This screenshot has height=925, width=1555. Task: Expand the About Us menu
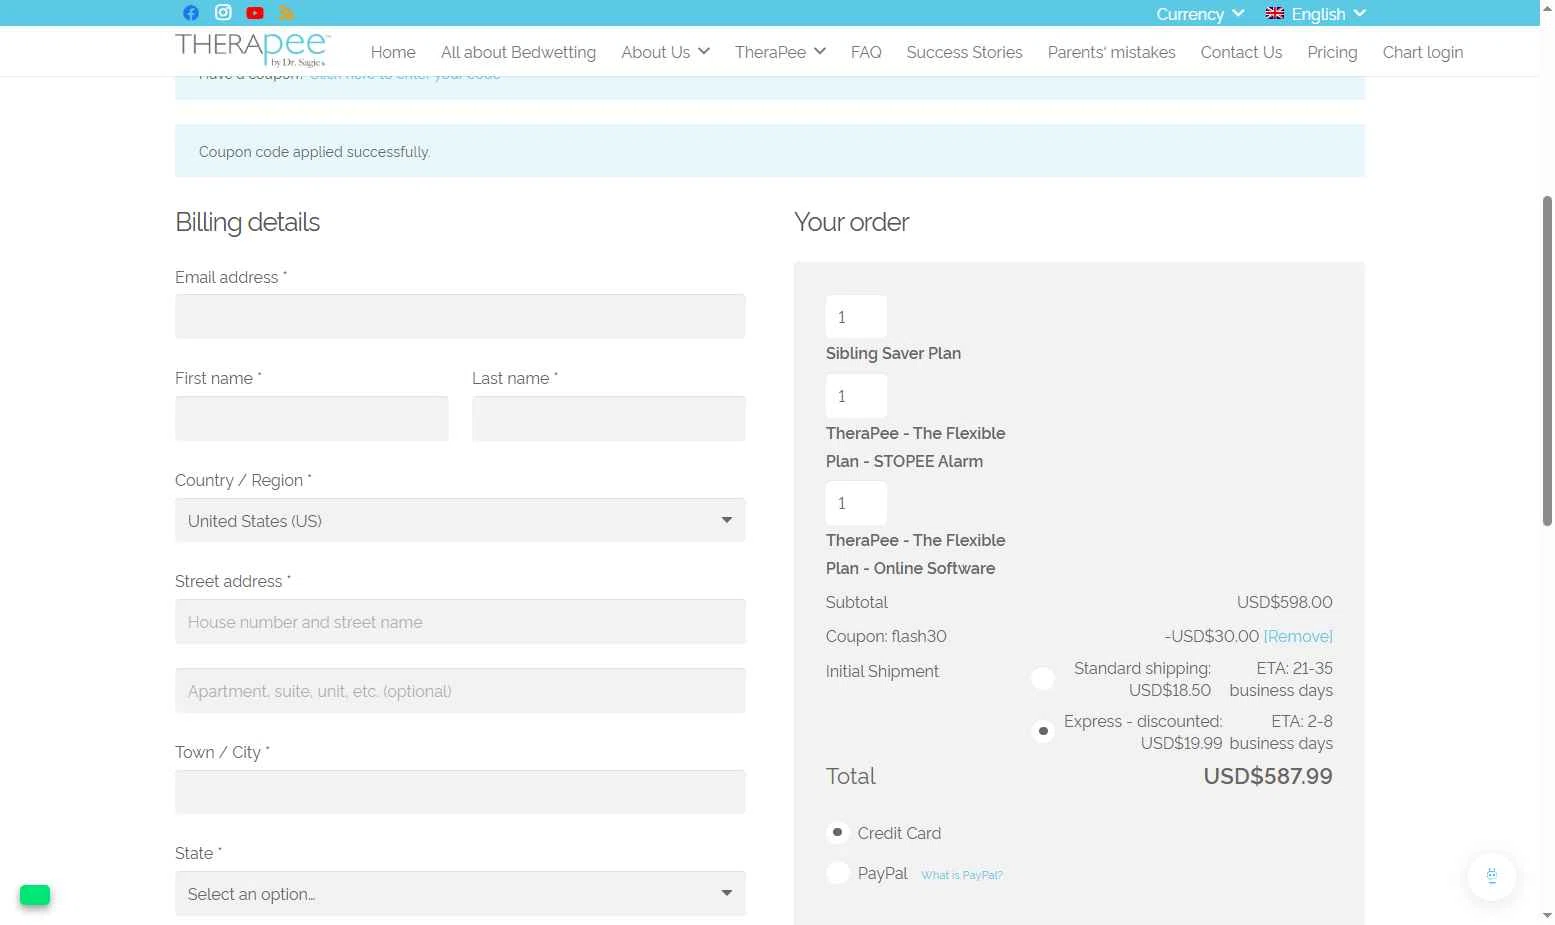pyautogui.click(x=665, y=52)
